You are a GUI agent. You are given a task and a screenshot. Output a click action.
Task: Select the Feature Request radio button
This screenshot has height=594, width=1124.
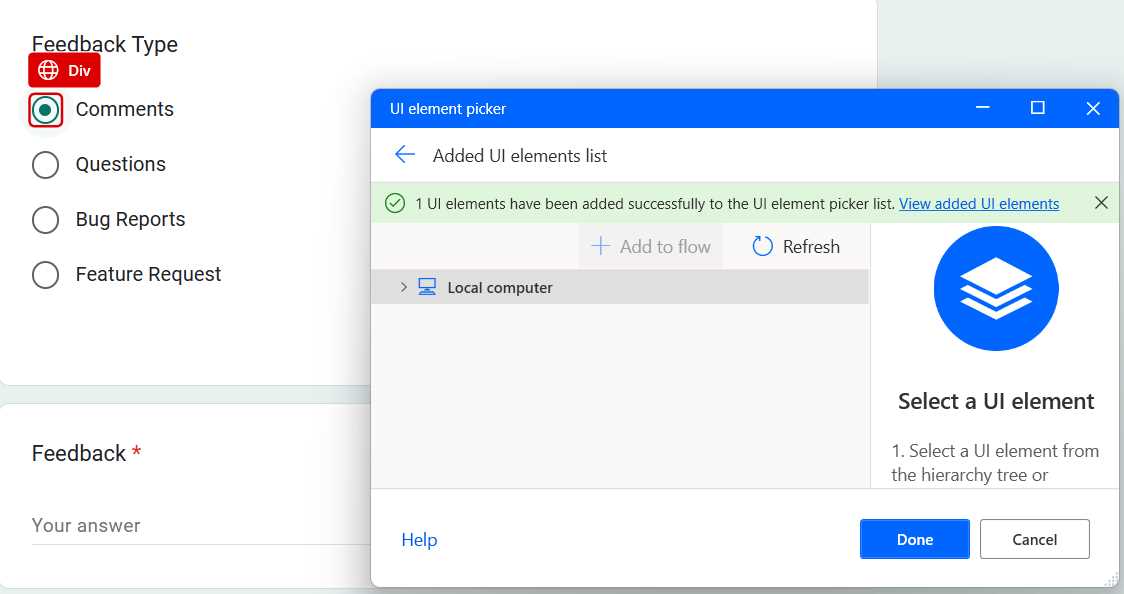(x=45, y=274)
